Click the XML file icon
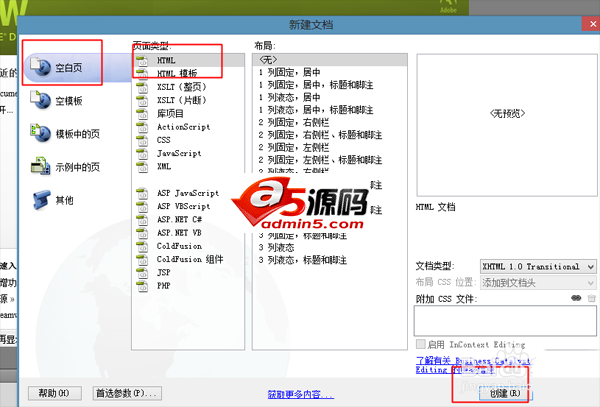 (x=142, y=167)
